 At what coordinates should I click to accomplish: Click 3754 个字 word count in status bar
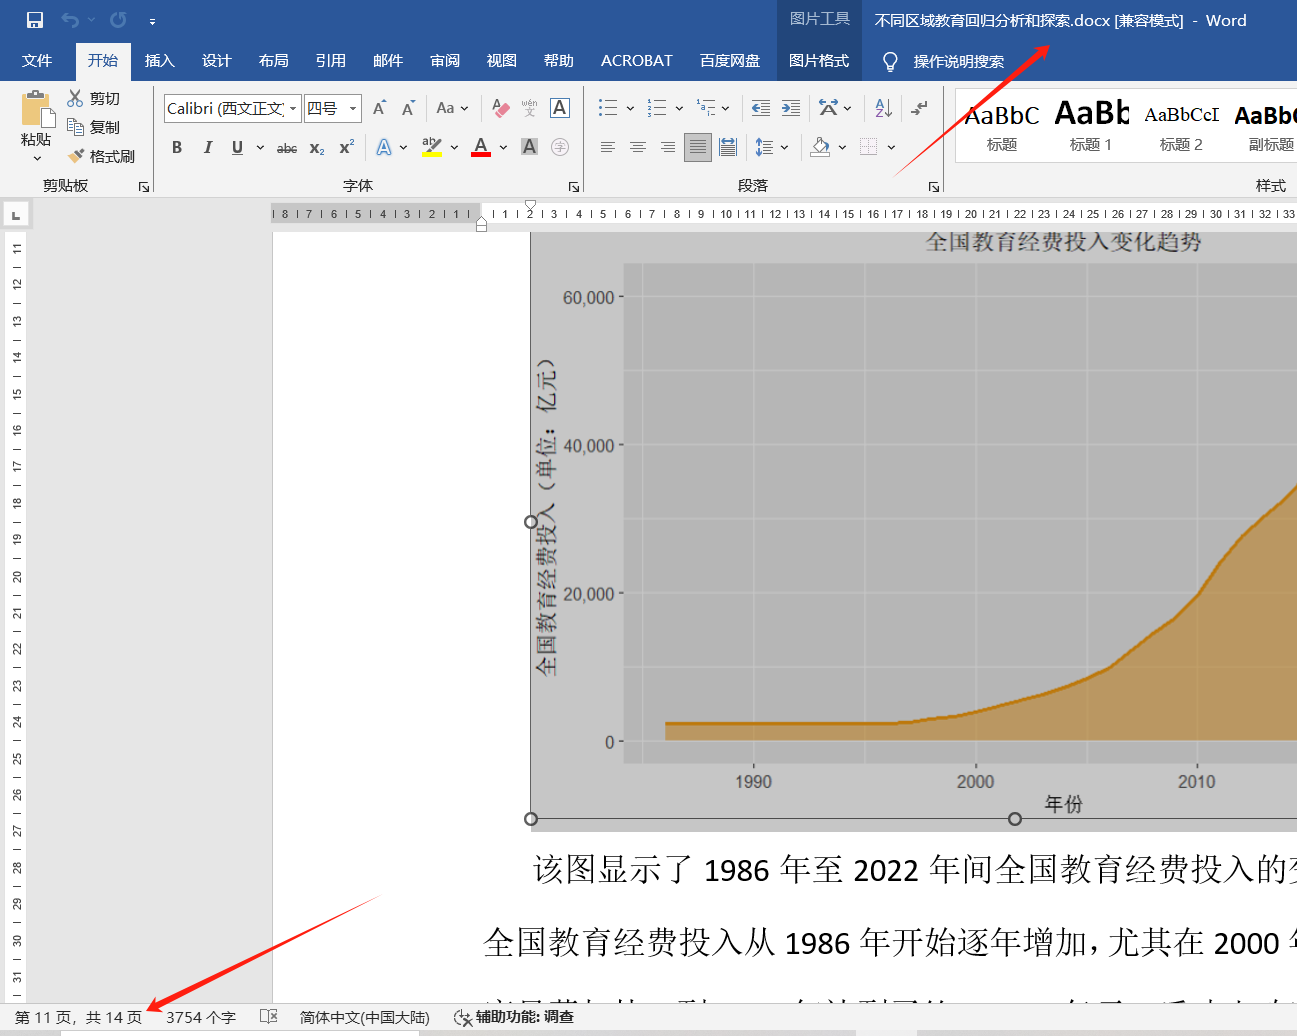[x=201, y=1017]
